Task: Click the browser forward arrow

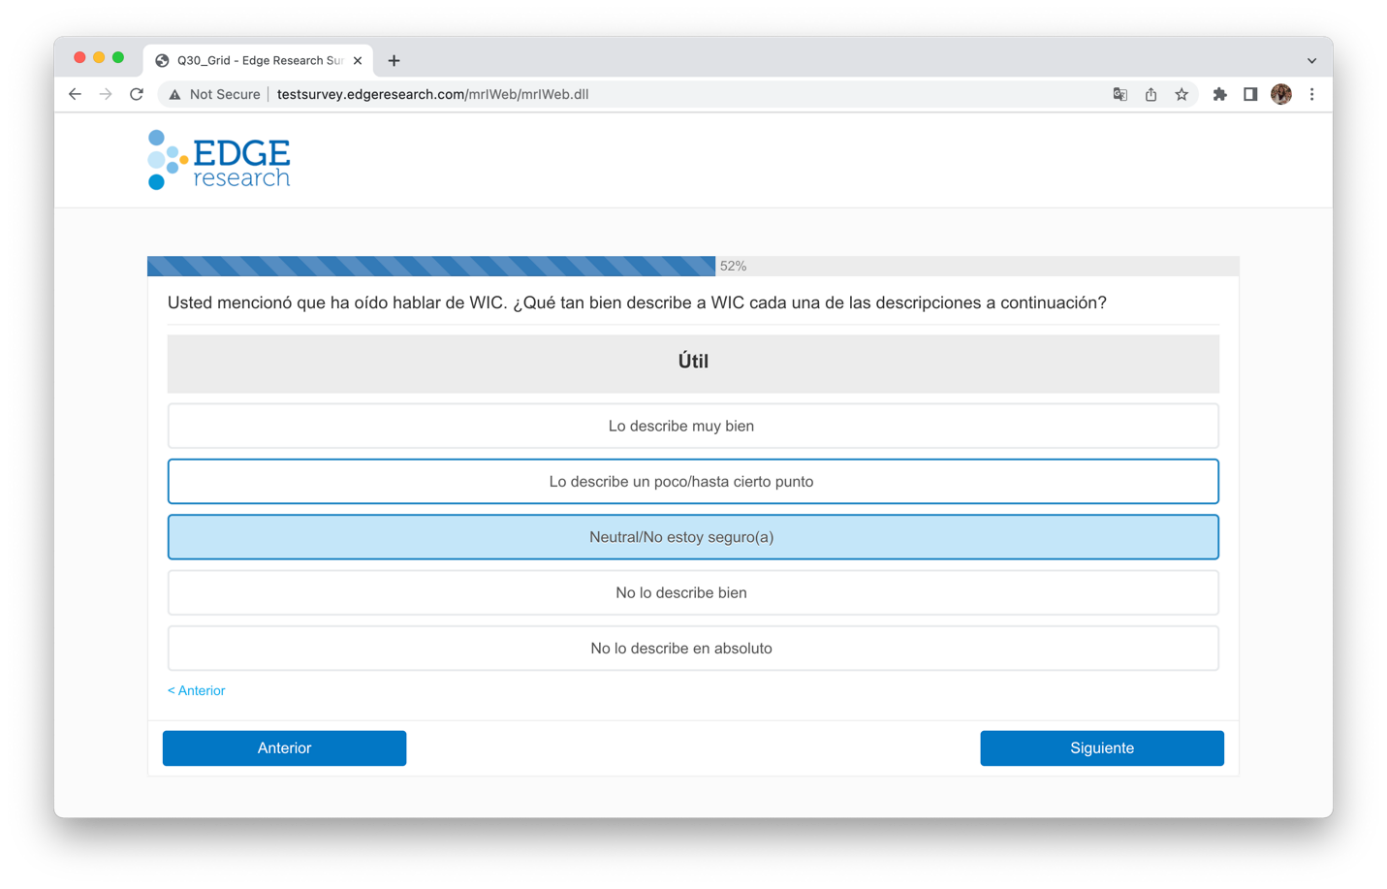Action: click(106, 94)
